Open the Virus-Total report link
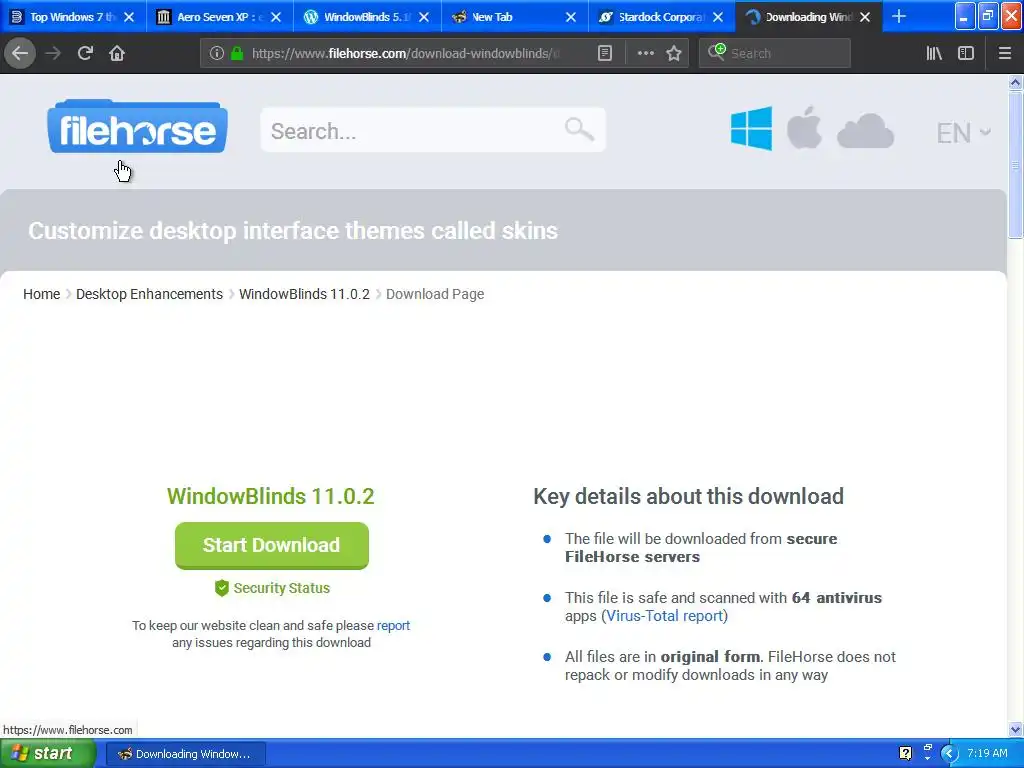Screen dimensions: 1024x768 [664, 616]
